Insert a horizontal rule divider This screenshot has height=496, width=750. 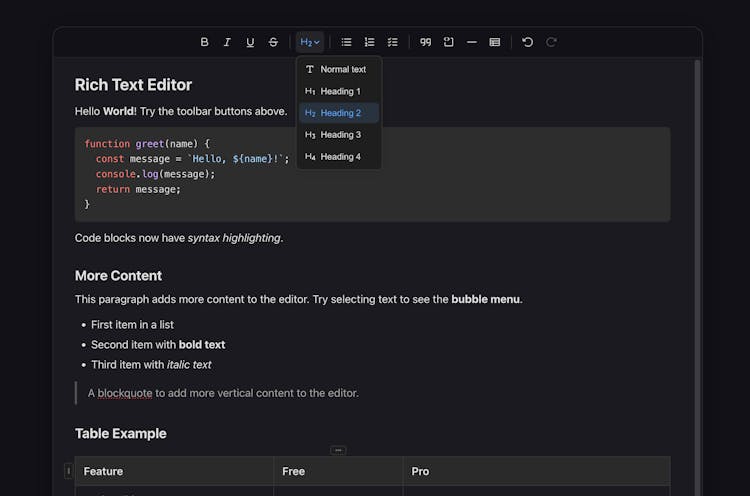click(472, 42)
